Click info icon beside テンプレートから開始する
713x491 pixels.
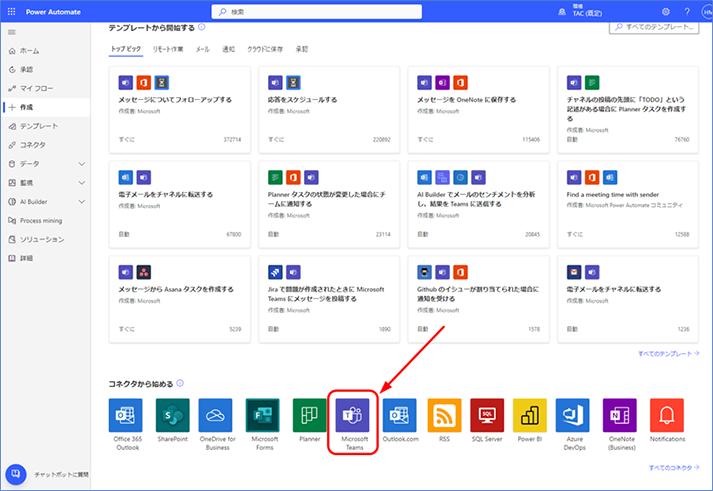click(201, 27)
